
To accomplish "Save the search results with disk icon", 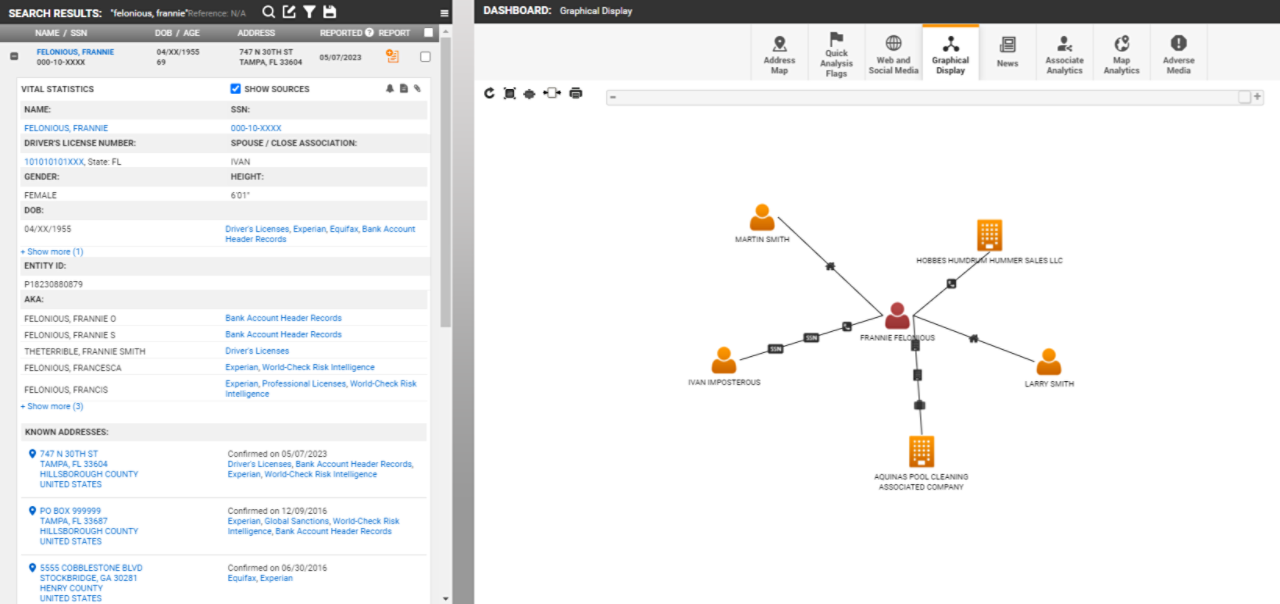I will point(330,12).
